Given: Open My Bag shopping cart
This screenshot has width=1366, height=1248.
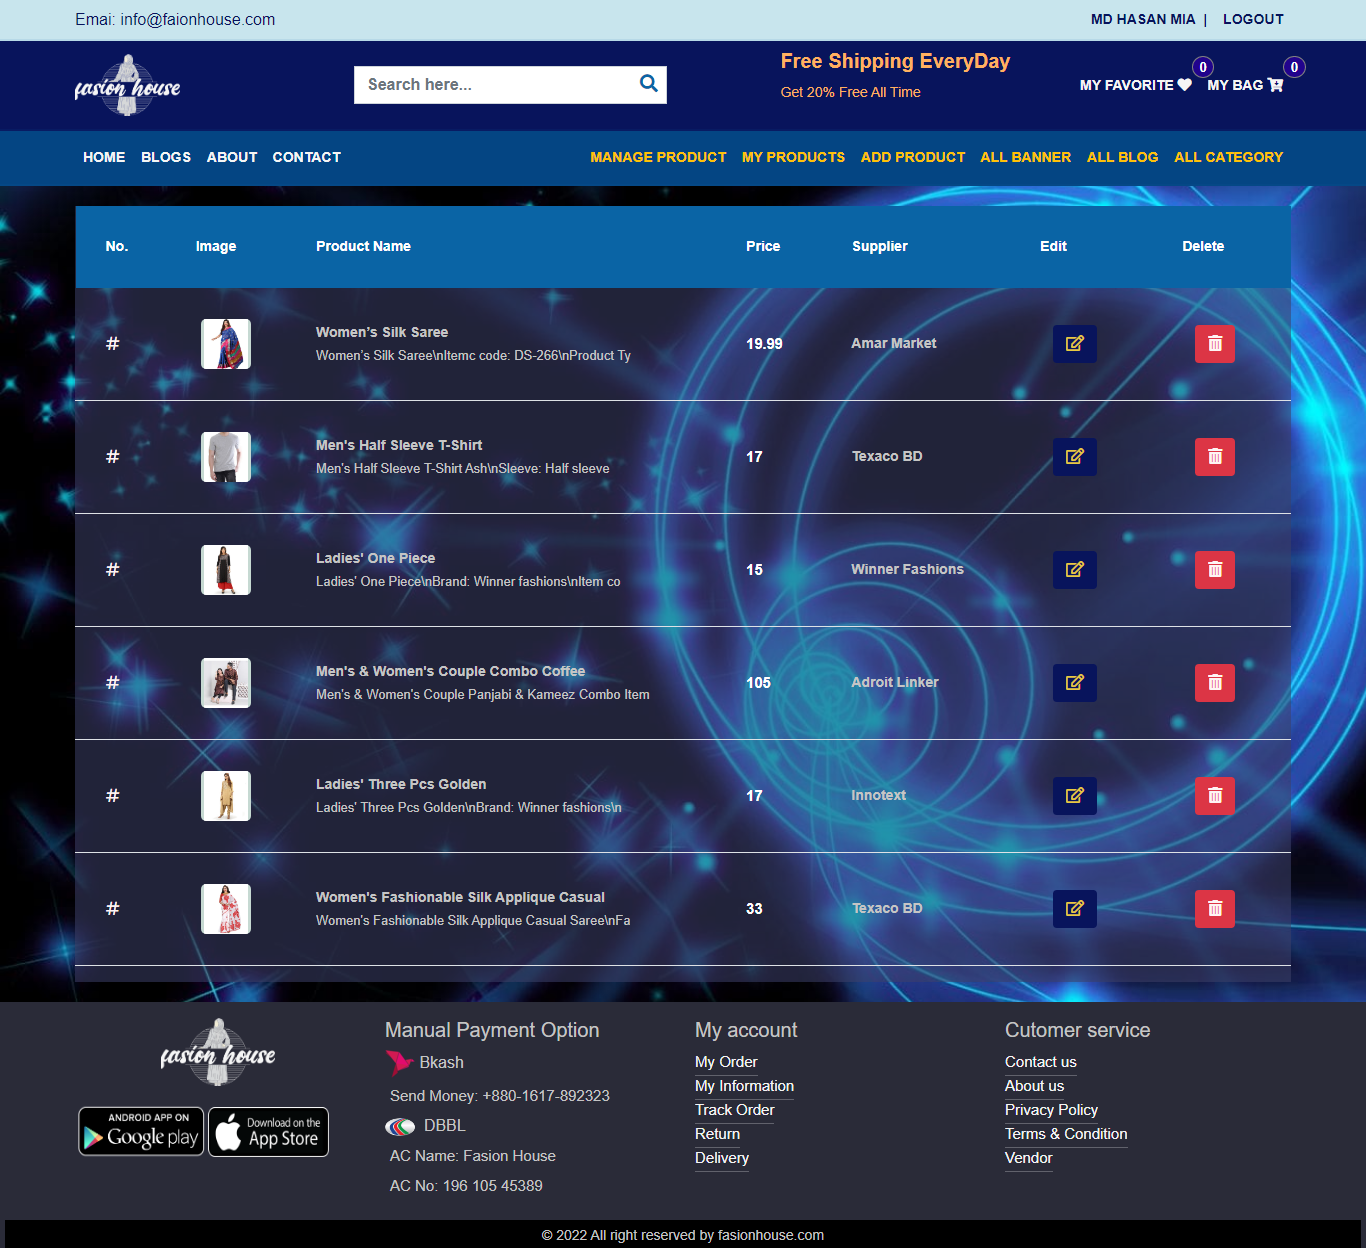Looking at the screenshot, I should click(1244, 85).
